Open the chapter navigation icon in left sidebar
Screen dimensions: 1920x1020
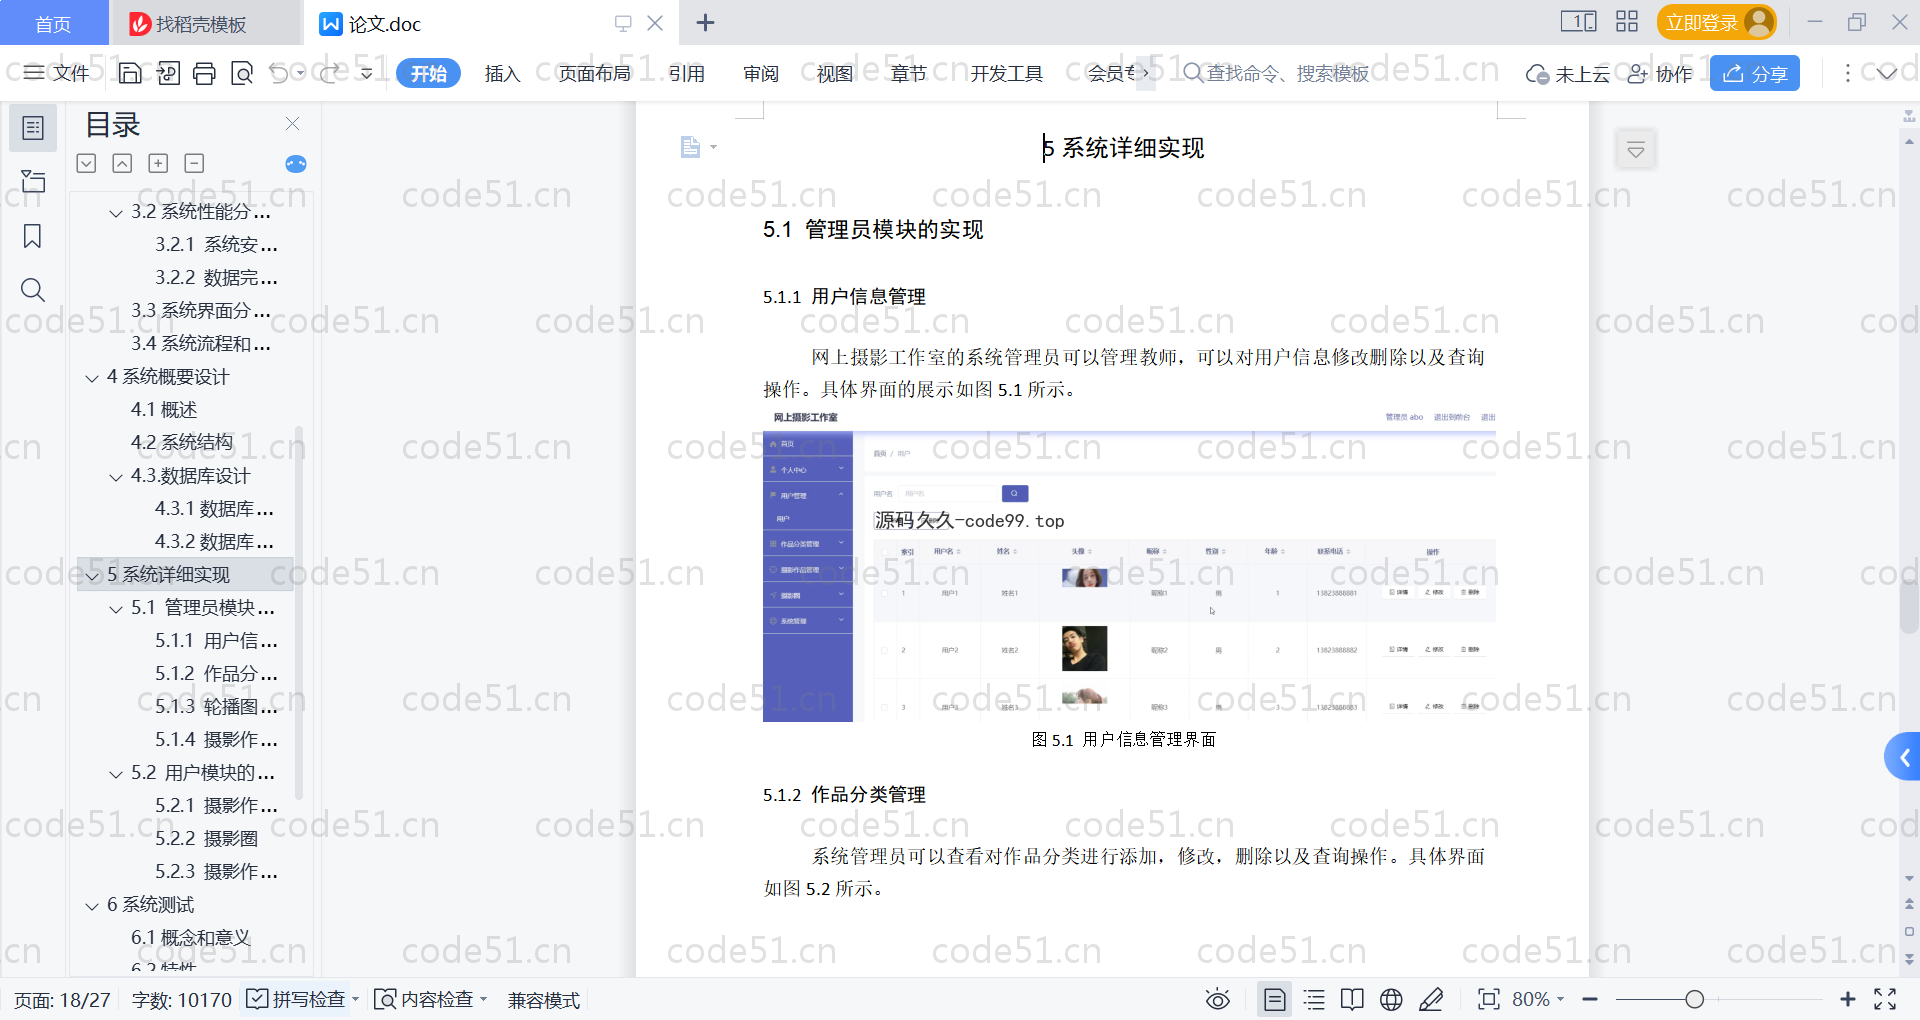click(x=33, y=182)
